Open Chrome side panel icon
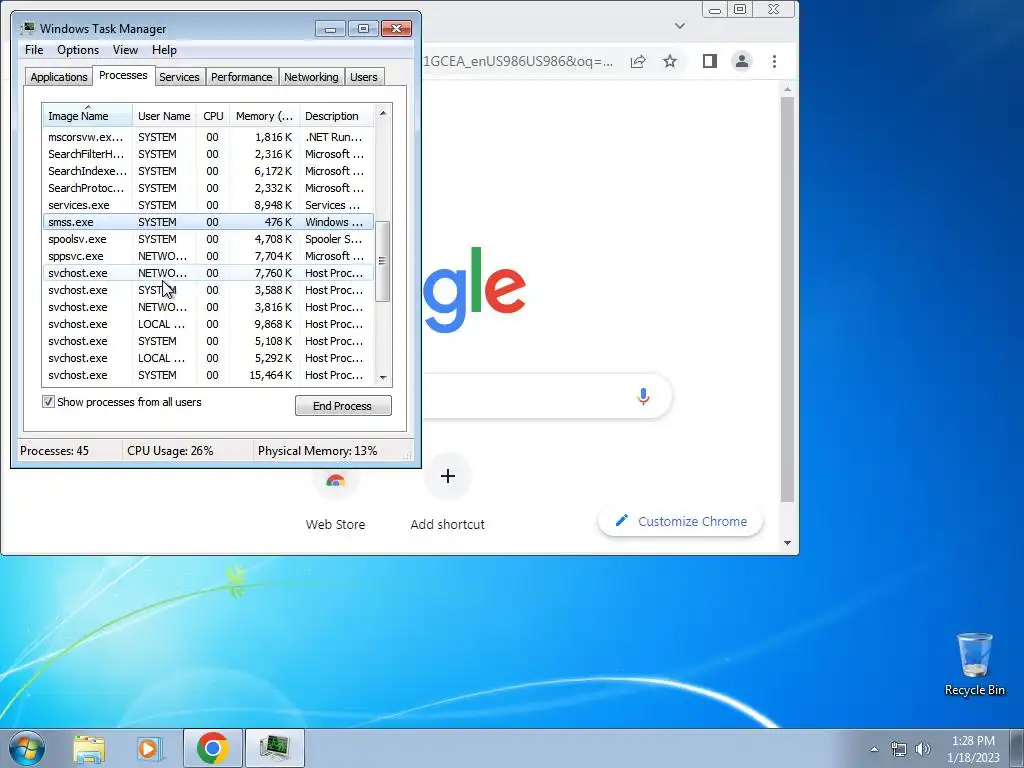This screenshot has width=1024, height=768. tap(710, 61)
